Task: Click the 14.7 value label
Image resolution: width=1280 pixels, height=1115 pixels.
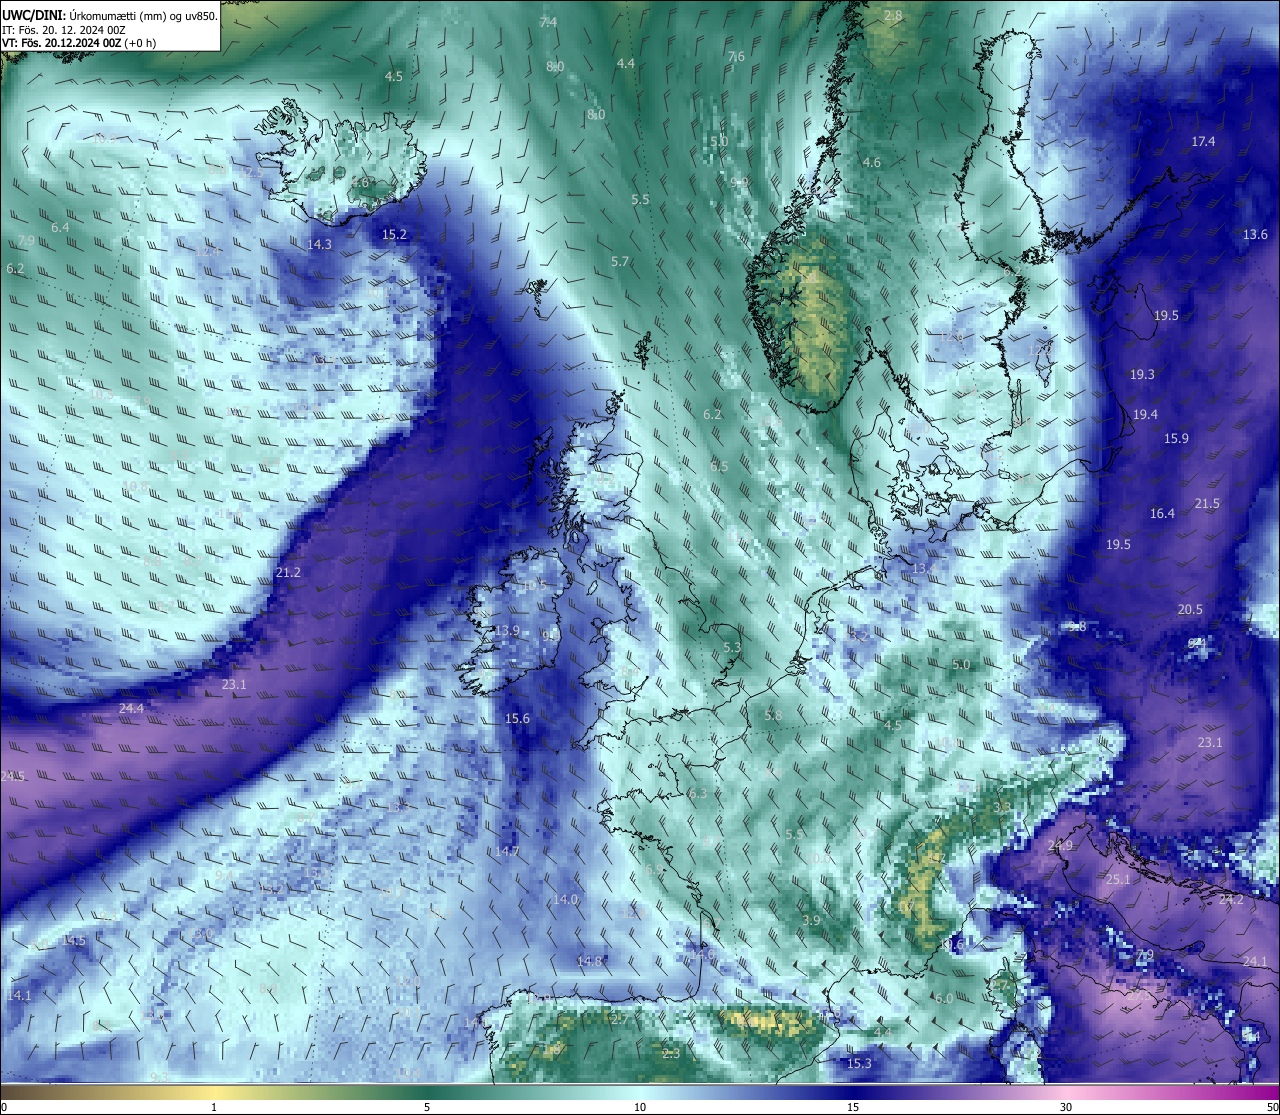Action: tap(507, 852)
